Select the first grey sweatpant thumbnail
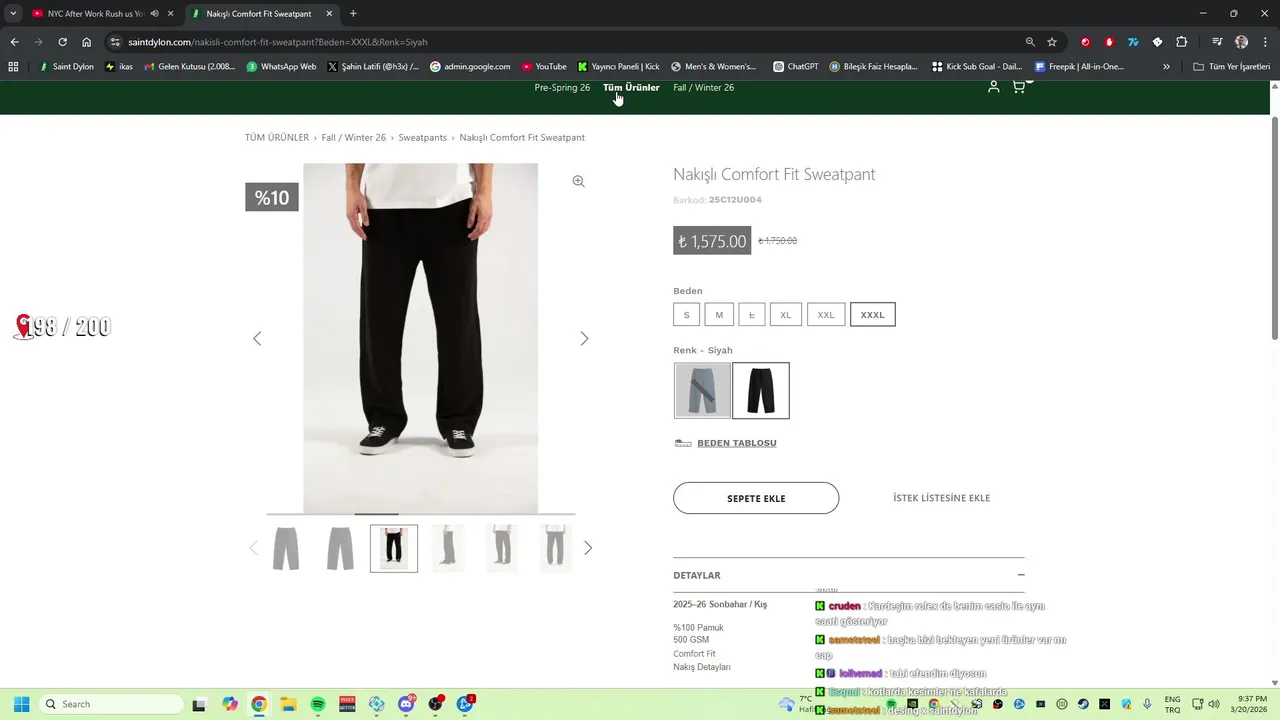Viewport: 1280px width, 720px height. tap(286, 548)
